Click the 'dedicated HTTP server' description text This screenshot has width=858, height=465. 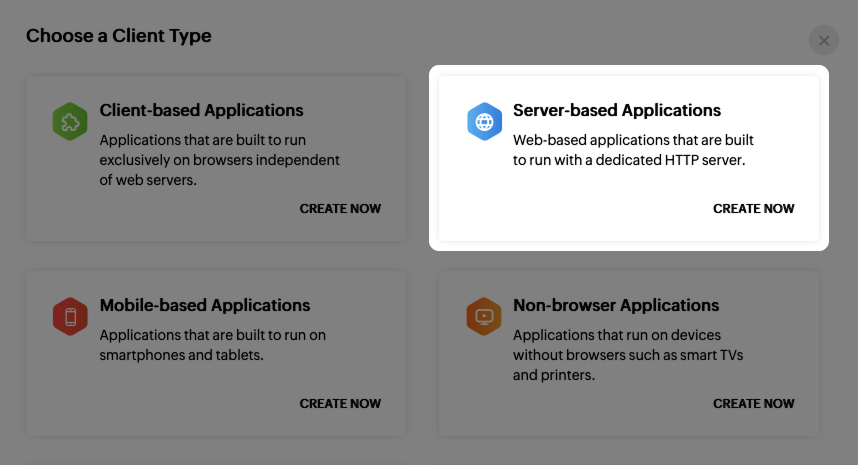pos(630,160)
